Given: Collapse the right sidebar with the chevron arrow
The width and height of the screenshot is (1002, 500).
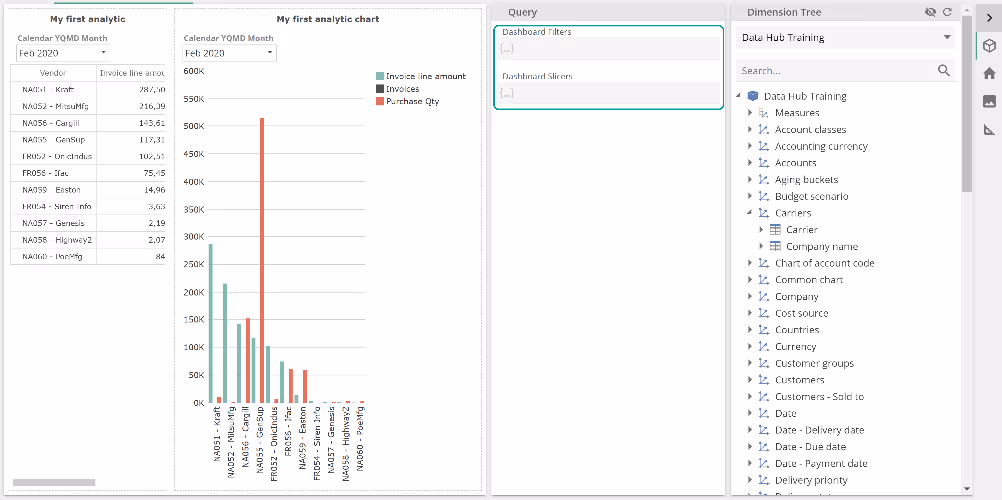Looking at the screenshot, I should click(989, 16).
